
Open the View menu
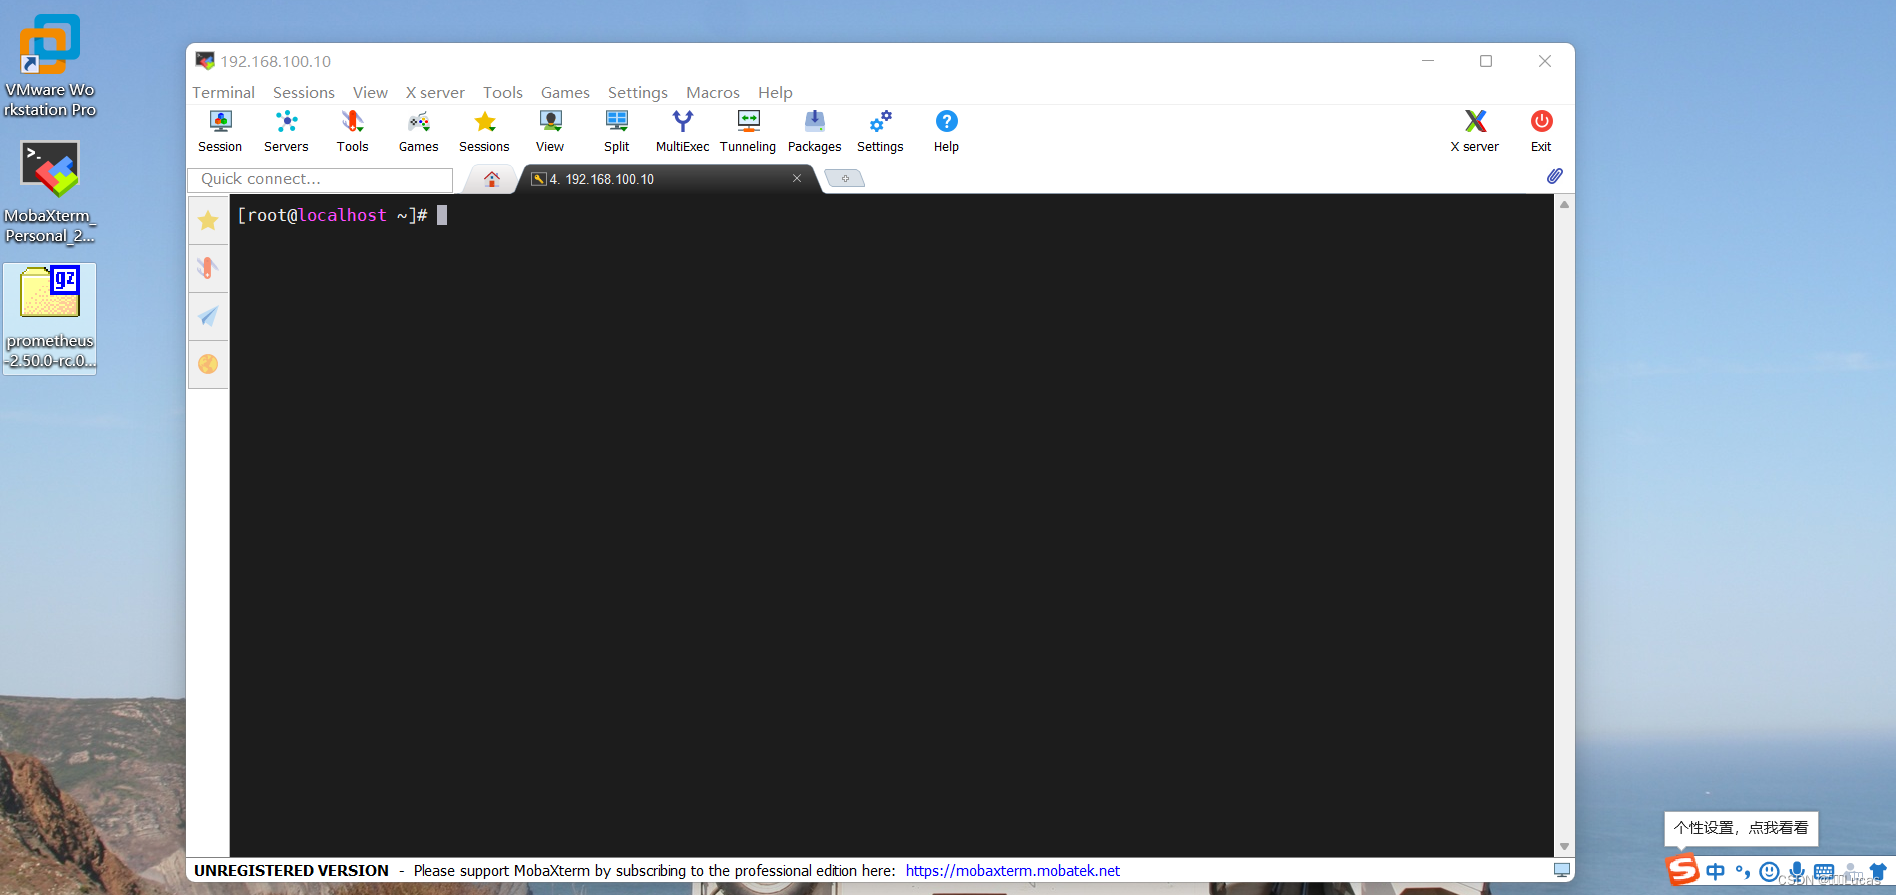pos(370,92)
